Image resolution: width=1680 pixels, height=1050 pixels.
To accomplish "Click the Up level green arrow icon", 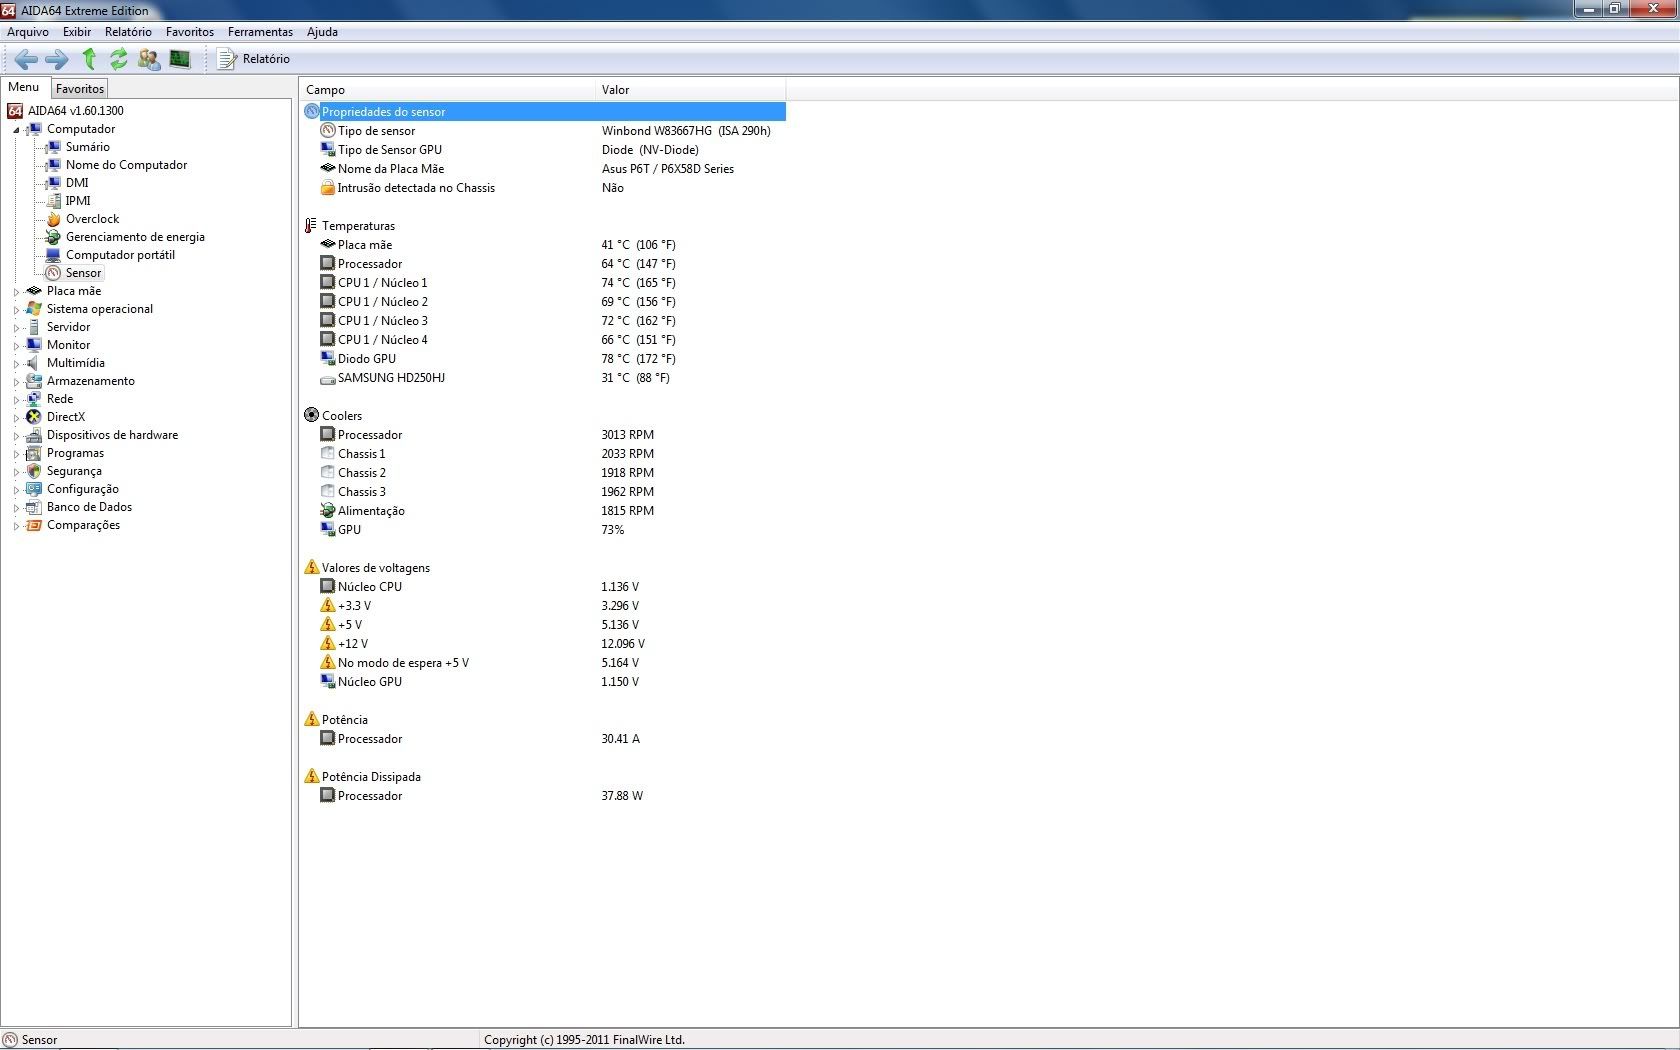I will (89, 59).
